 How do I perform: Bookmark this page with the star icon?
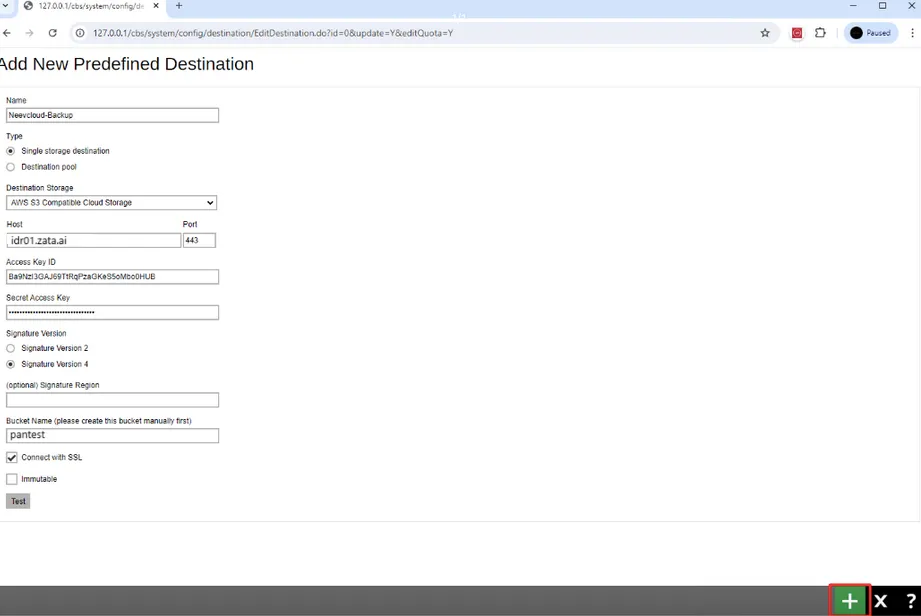click(765, 33)
